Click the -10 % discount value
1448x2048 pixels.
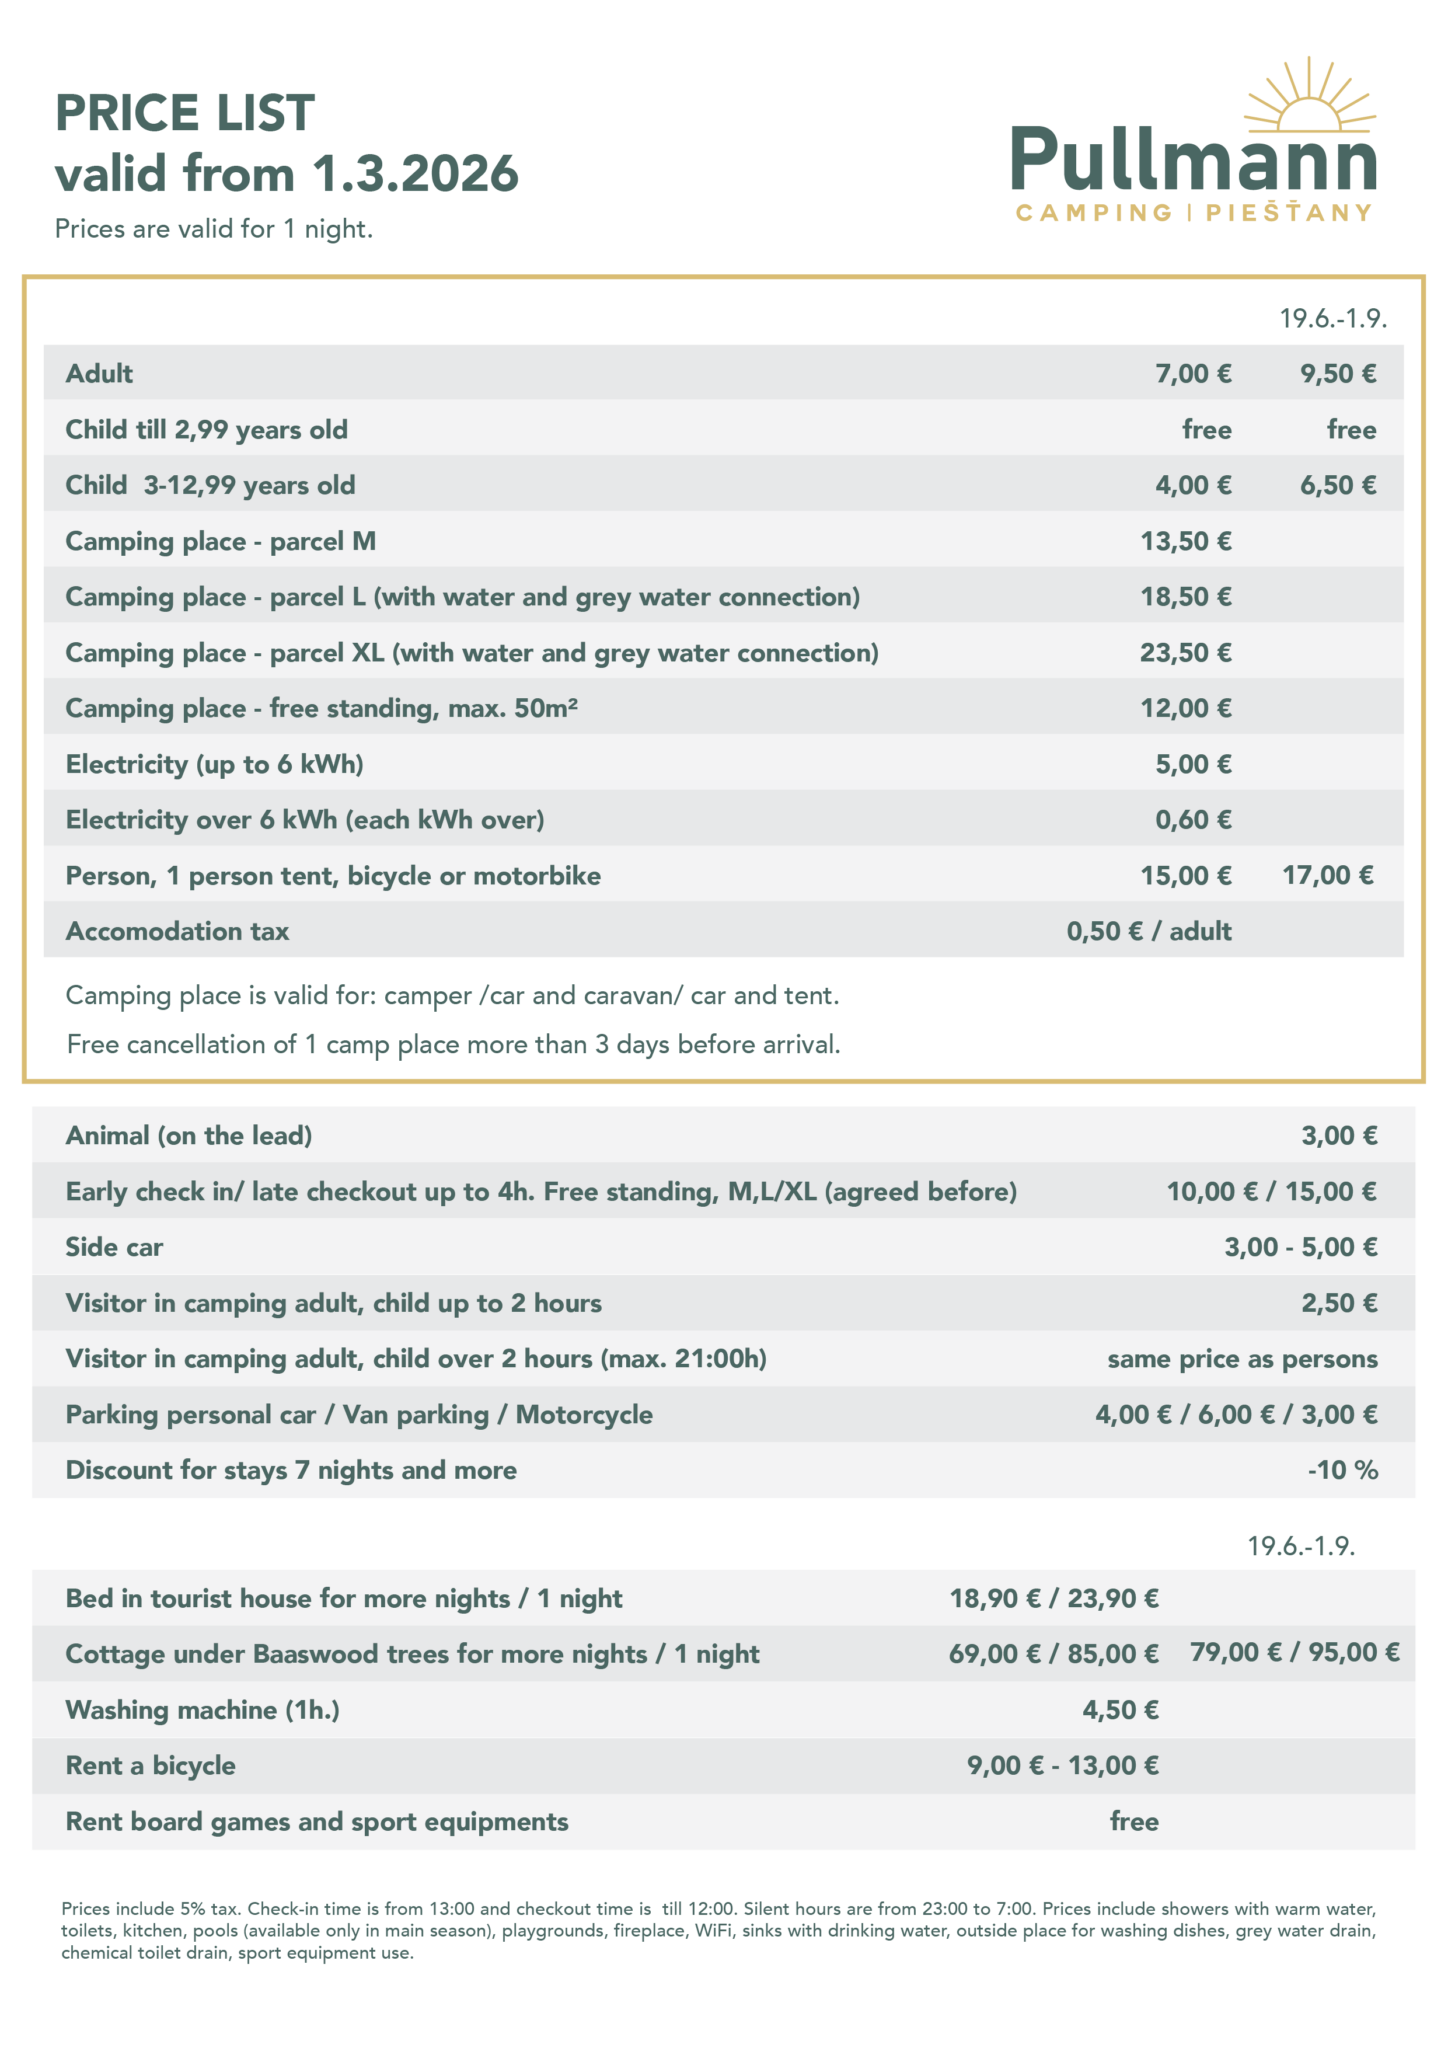point(1343,1470)
